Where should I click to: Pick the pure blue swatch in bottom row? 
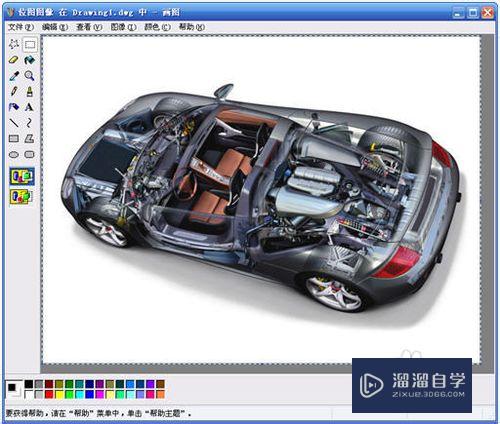[x=89, y=395]
